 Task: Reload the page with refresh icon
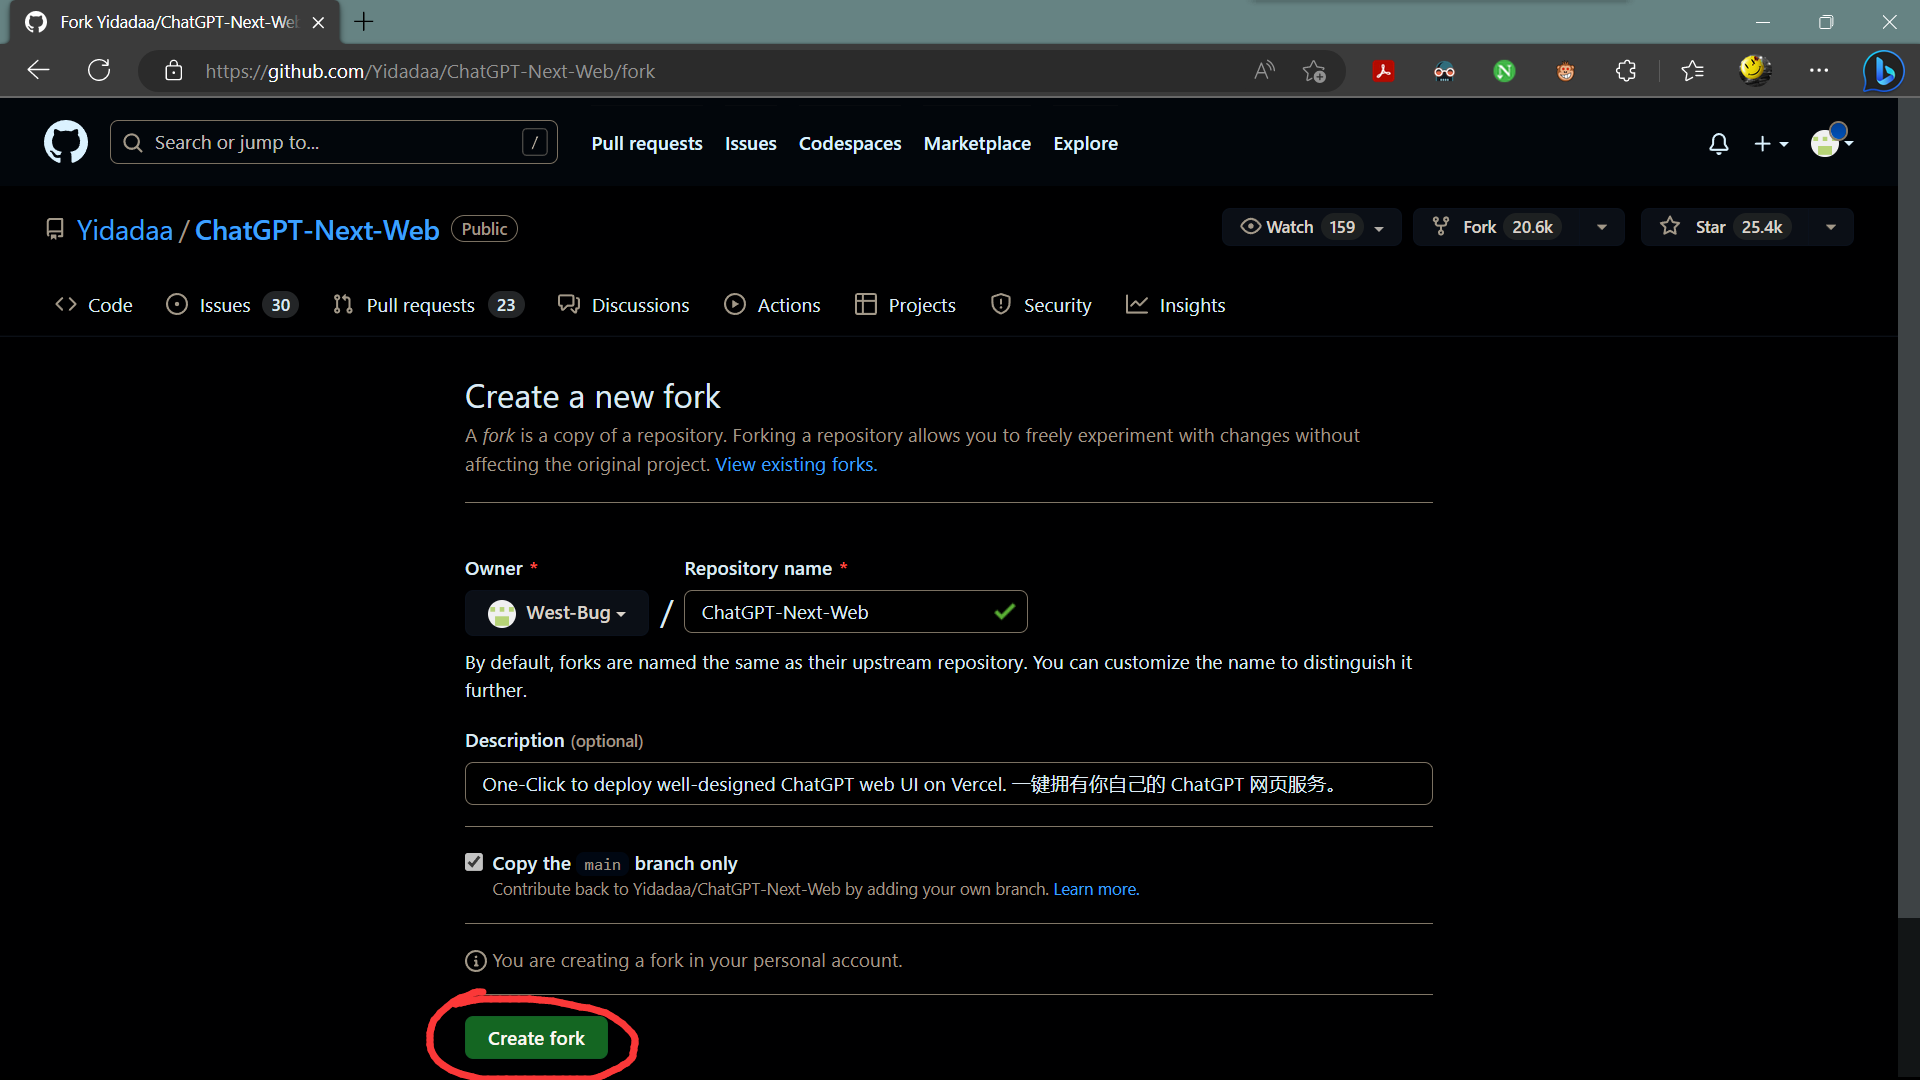[99, 71]
